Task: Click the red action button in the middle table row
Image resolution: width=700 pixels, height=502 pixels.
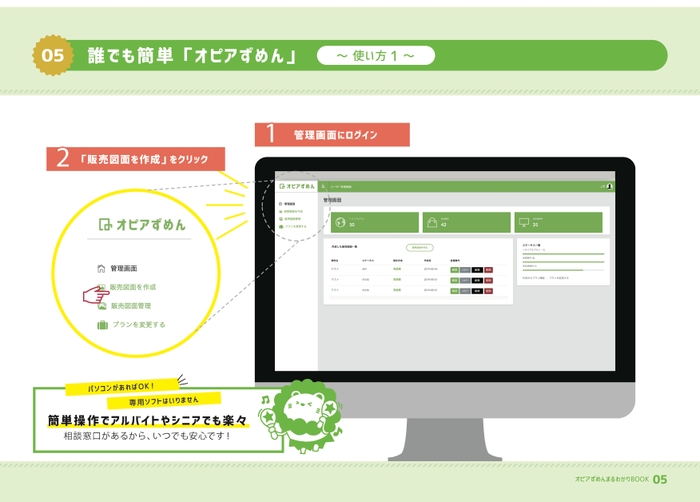Action: click(x=488, y=280)
